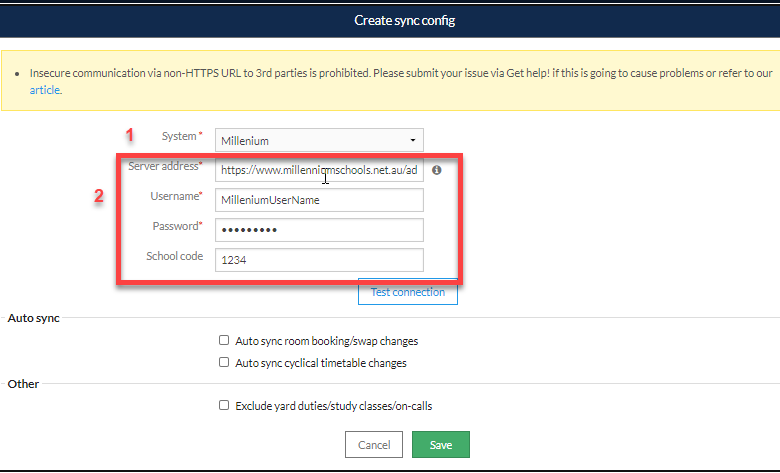The height and width of the screenshot is (473, 780).
Task: Click the insecure communication warning message text
Action: tap(401, 81)
